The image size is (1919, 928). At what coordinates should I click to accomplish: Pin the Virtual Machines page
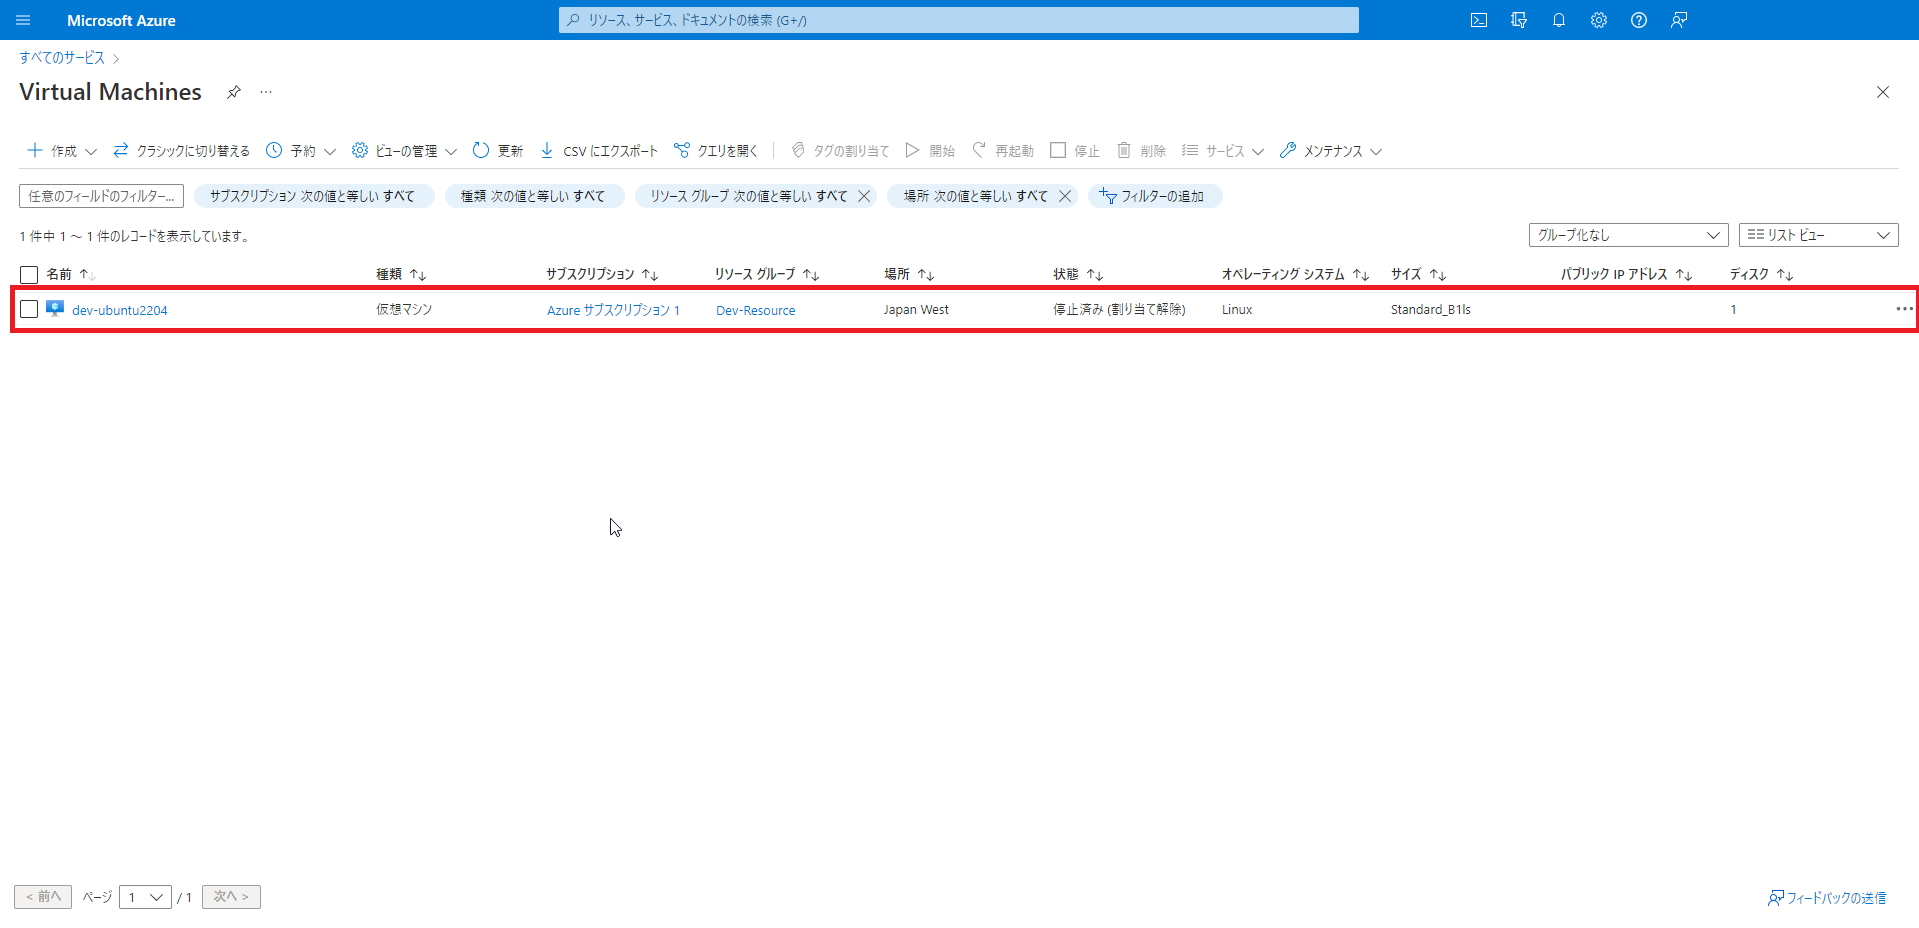click(x=233, y=92)
